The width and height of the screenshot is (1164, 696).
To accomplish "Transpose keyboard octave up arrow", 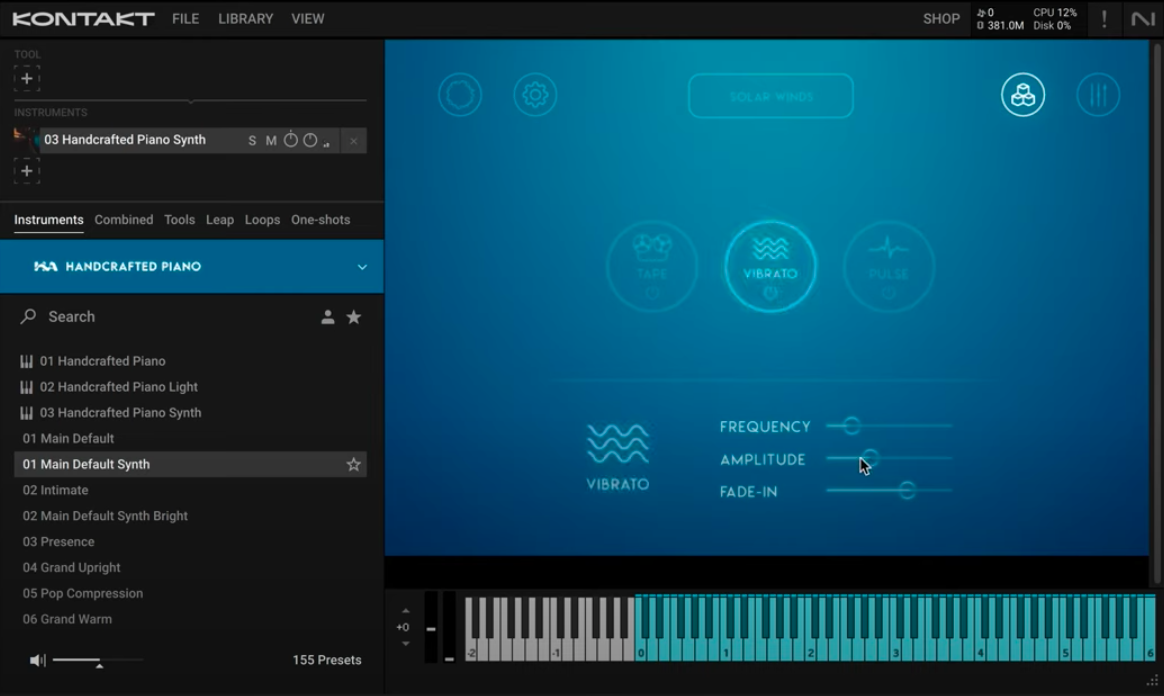I will tap(405, 611).
